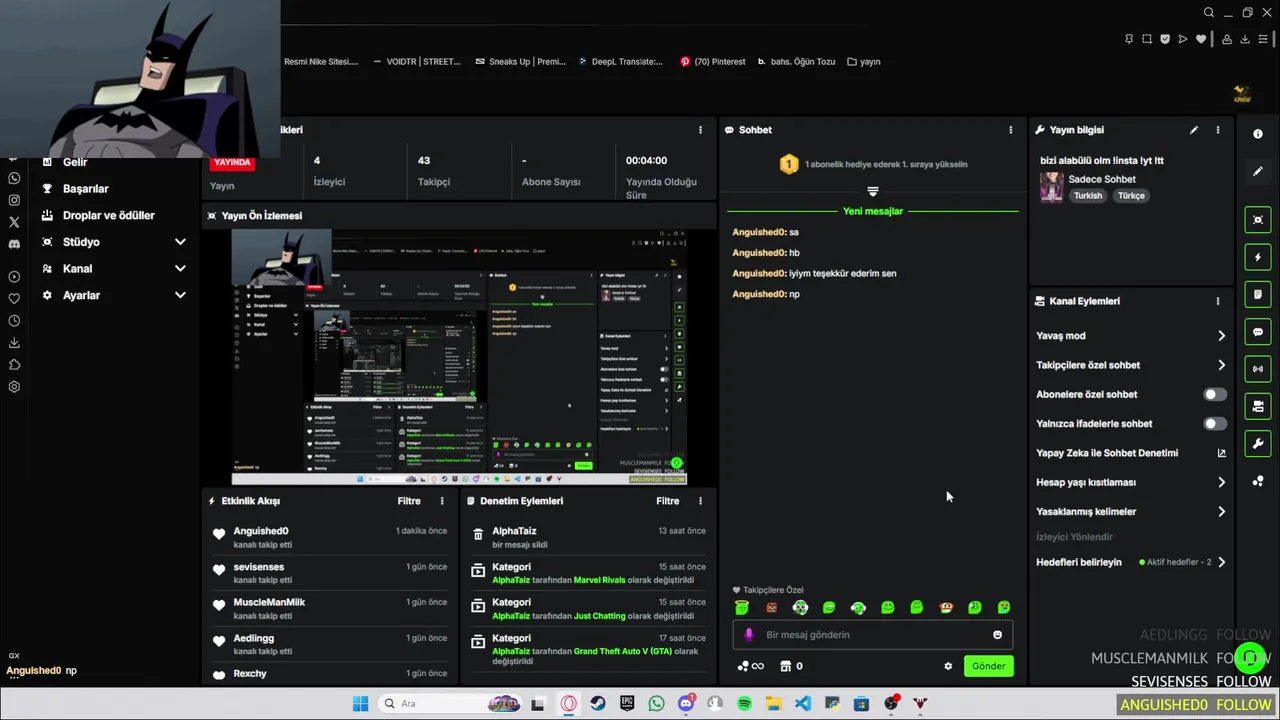Viewport: 1280px width, 720px height.
Task: Open Filtre in Denetim Eylemleri panel
Action: [668, 501]
